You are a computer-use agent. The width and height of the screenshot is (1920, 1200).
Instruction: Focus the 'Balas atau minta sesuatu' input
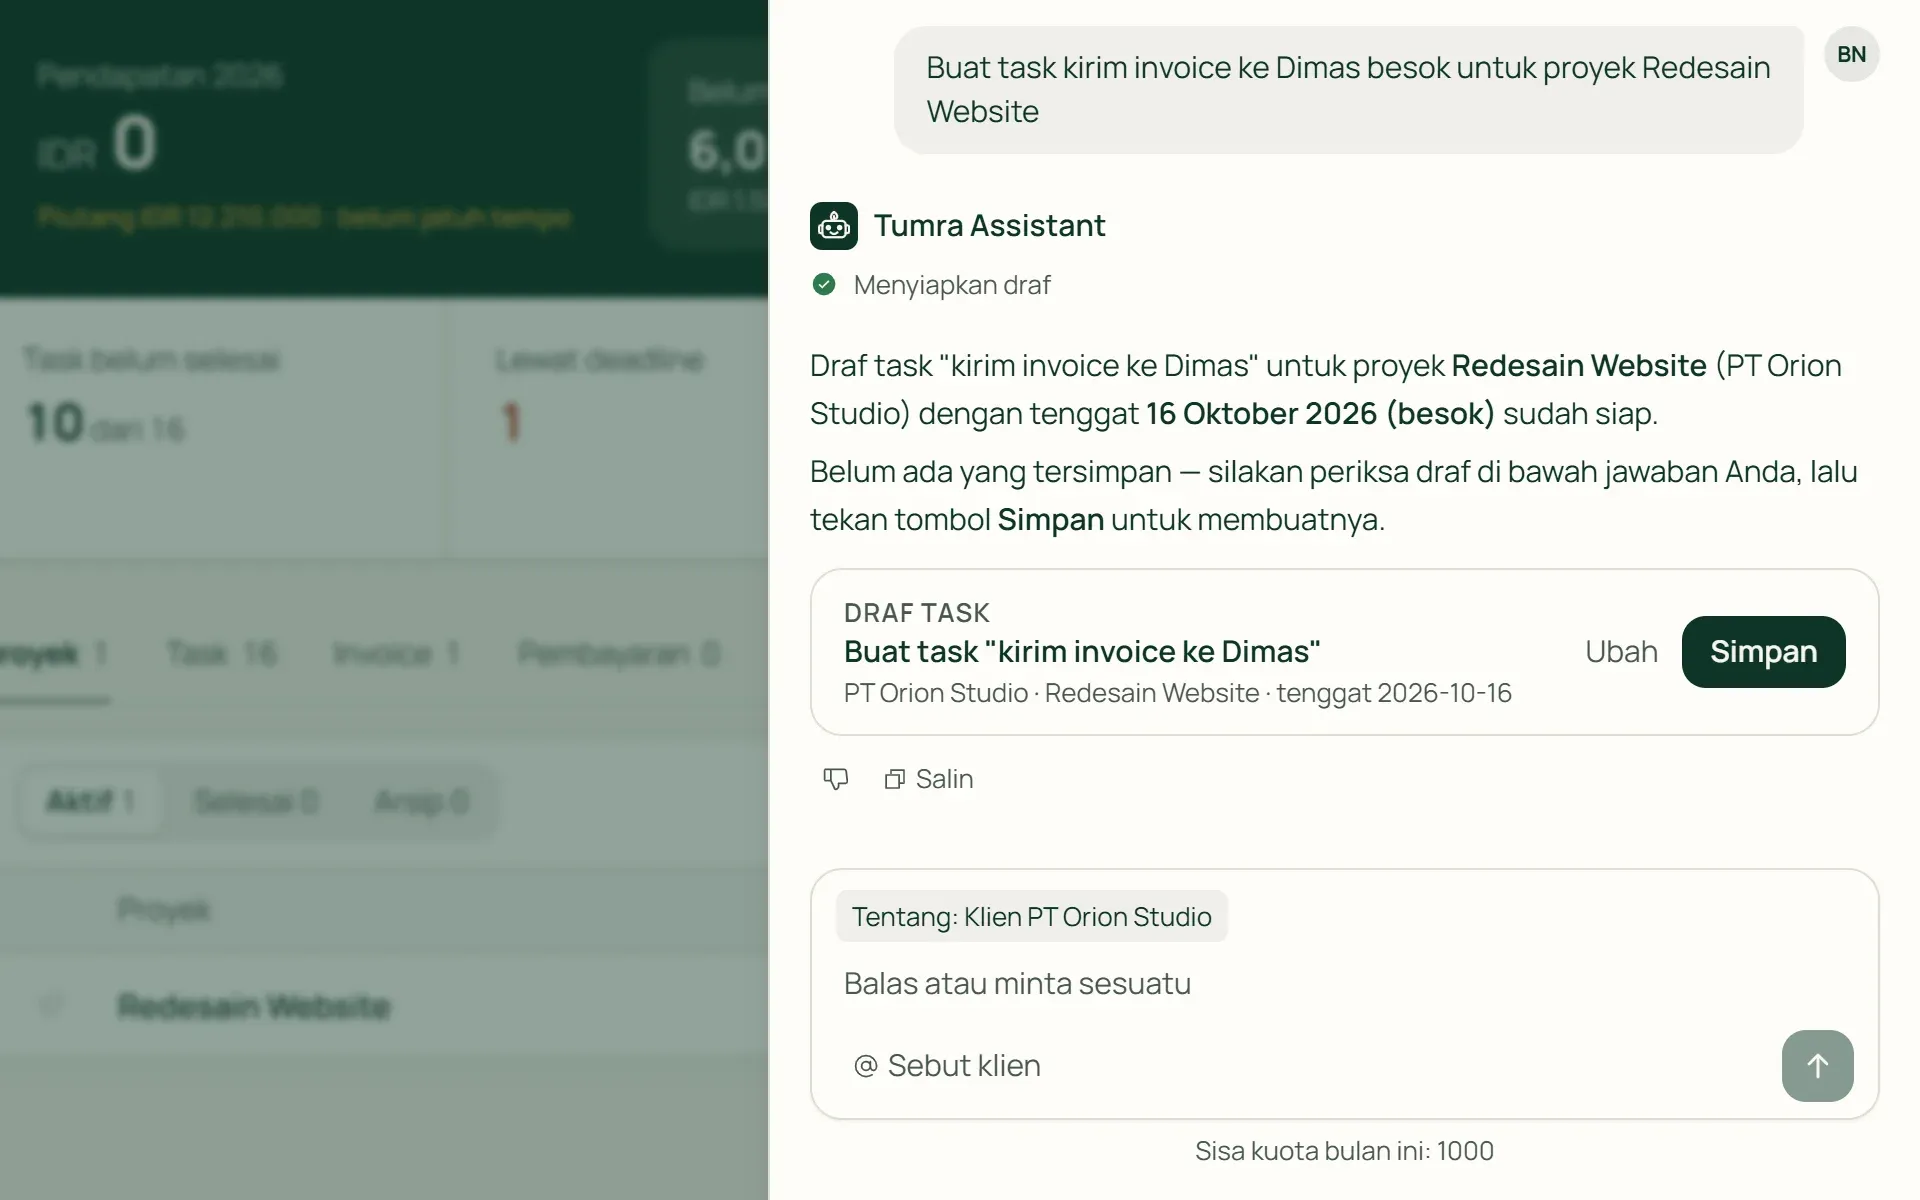pyautogui.click(x=1344, y=984)
